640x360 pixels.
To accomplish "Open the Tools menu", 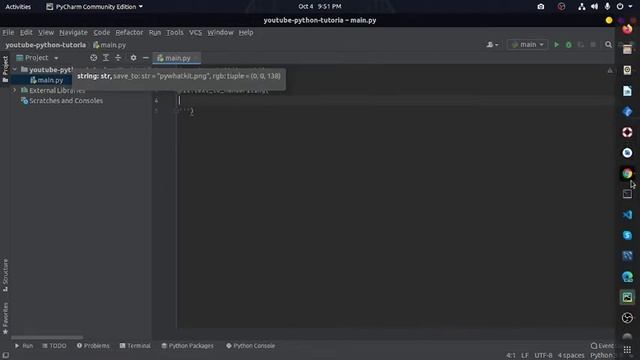I will pyautogui.click(x=175, y=32).
